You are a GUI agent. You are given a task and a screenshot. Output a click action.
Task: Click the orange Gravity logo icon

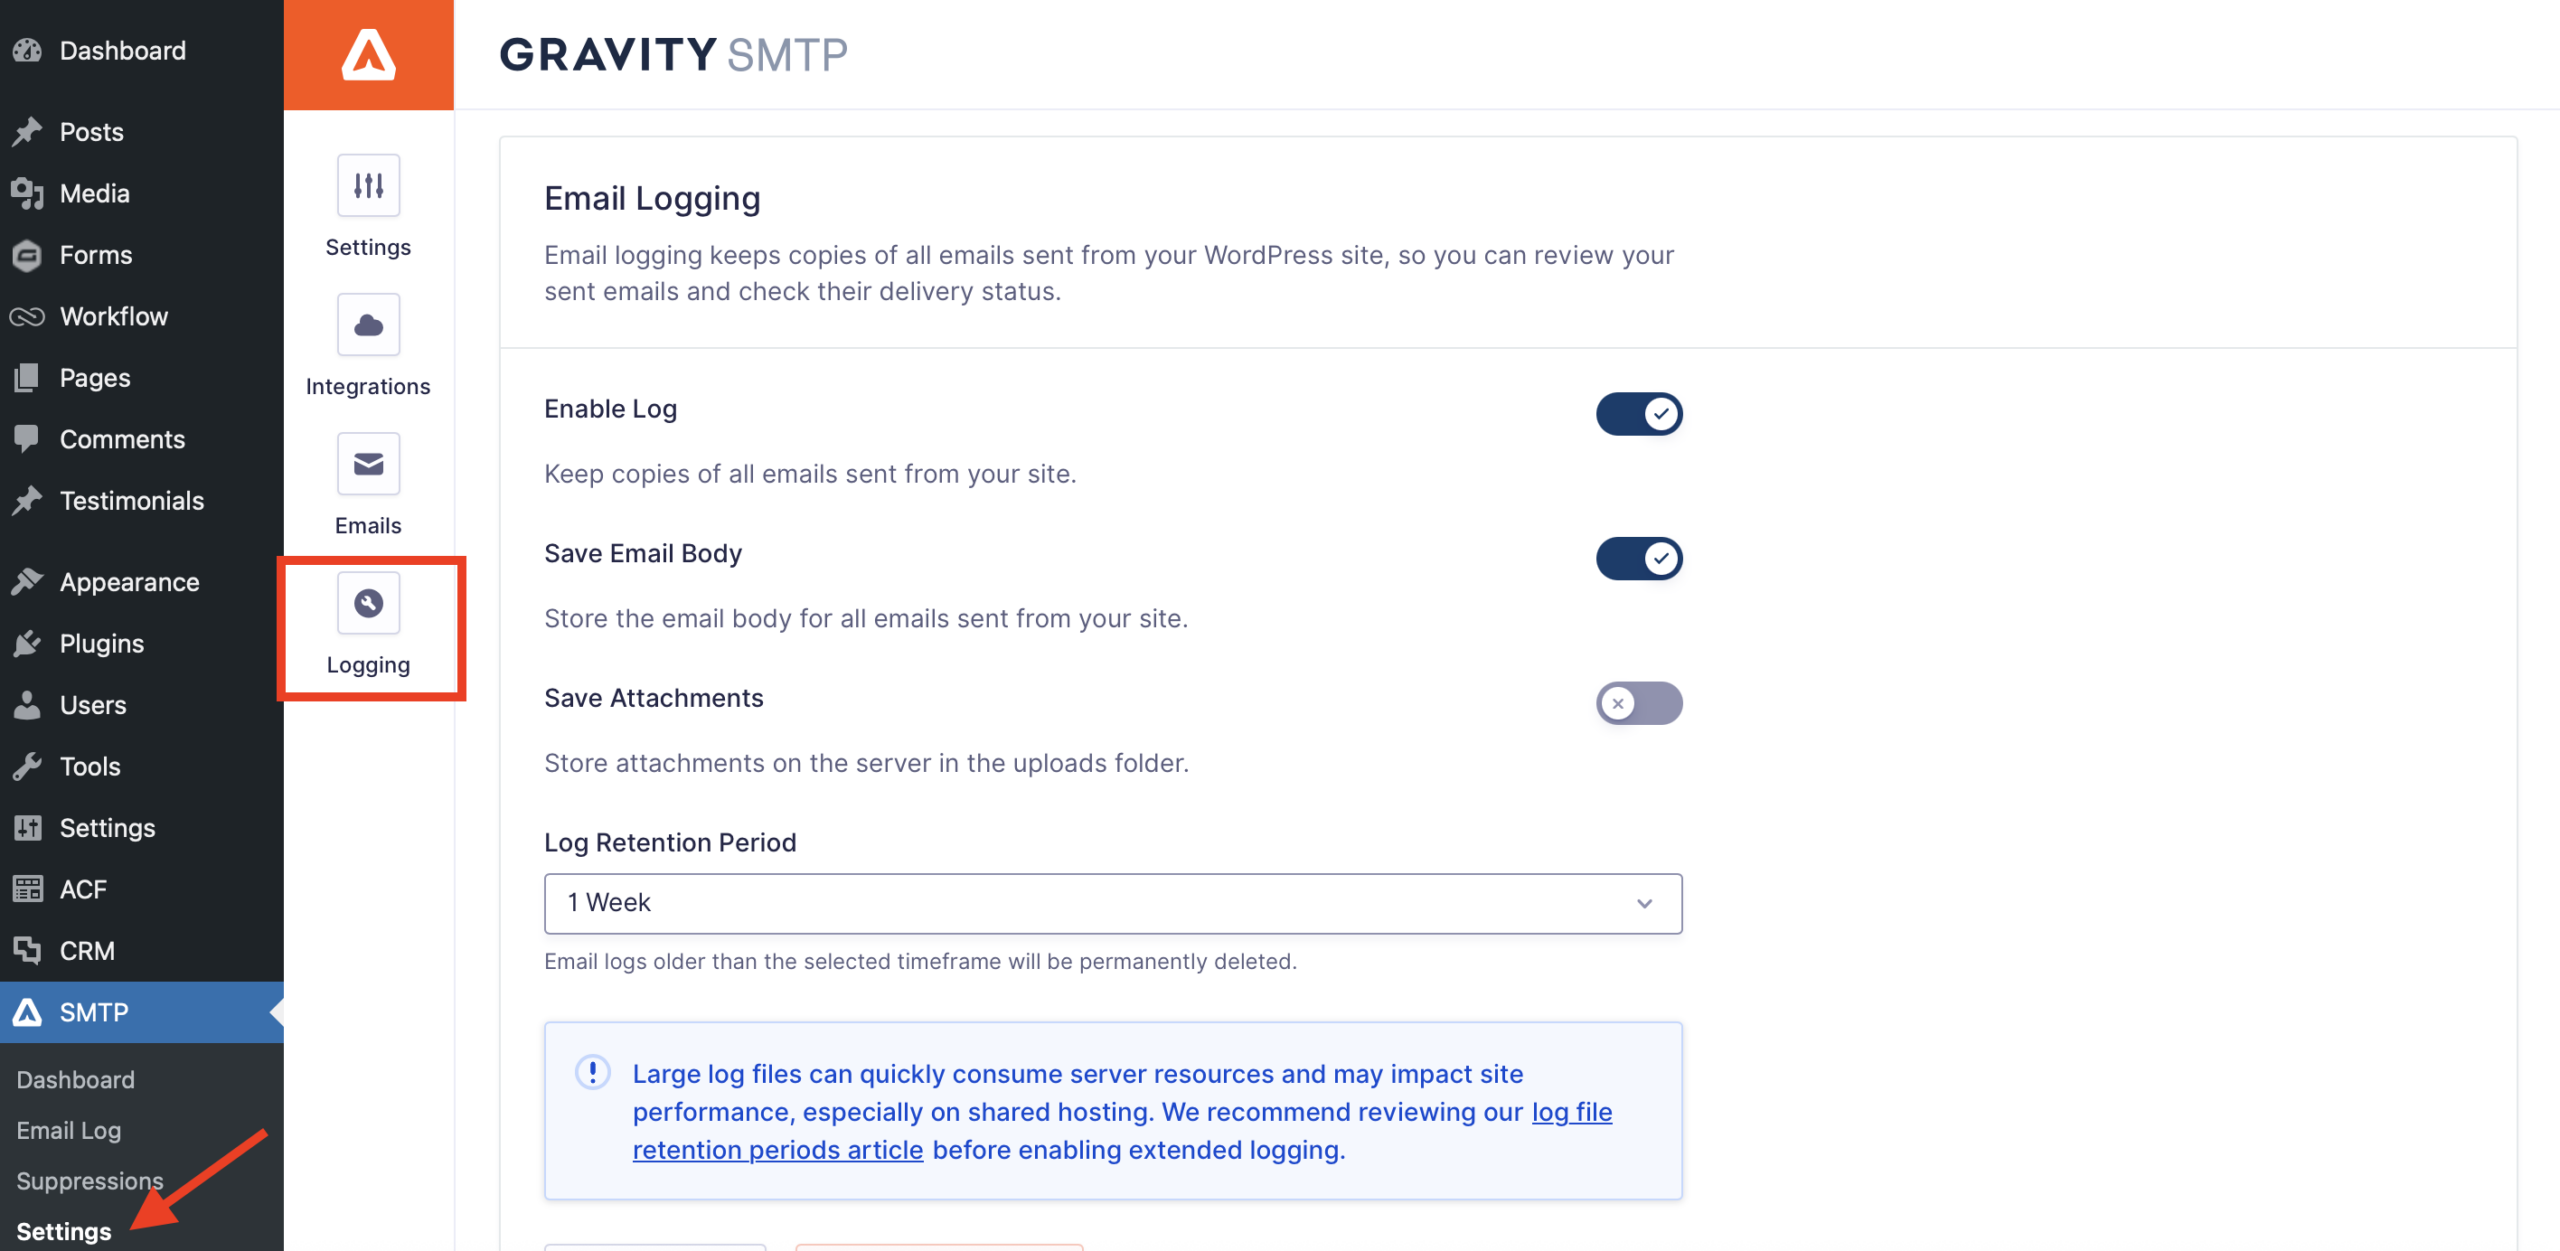[x=368, y=54]
